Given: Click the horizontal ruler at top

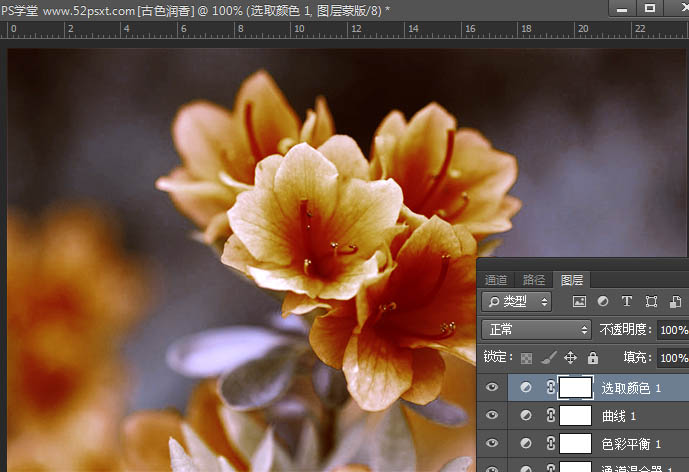Looking at the screenshot, I should point(344,29).
